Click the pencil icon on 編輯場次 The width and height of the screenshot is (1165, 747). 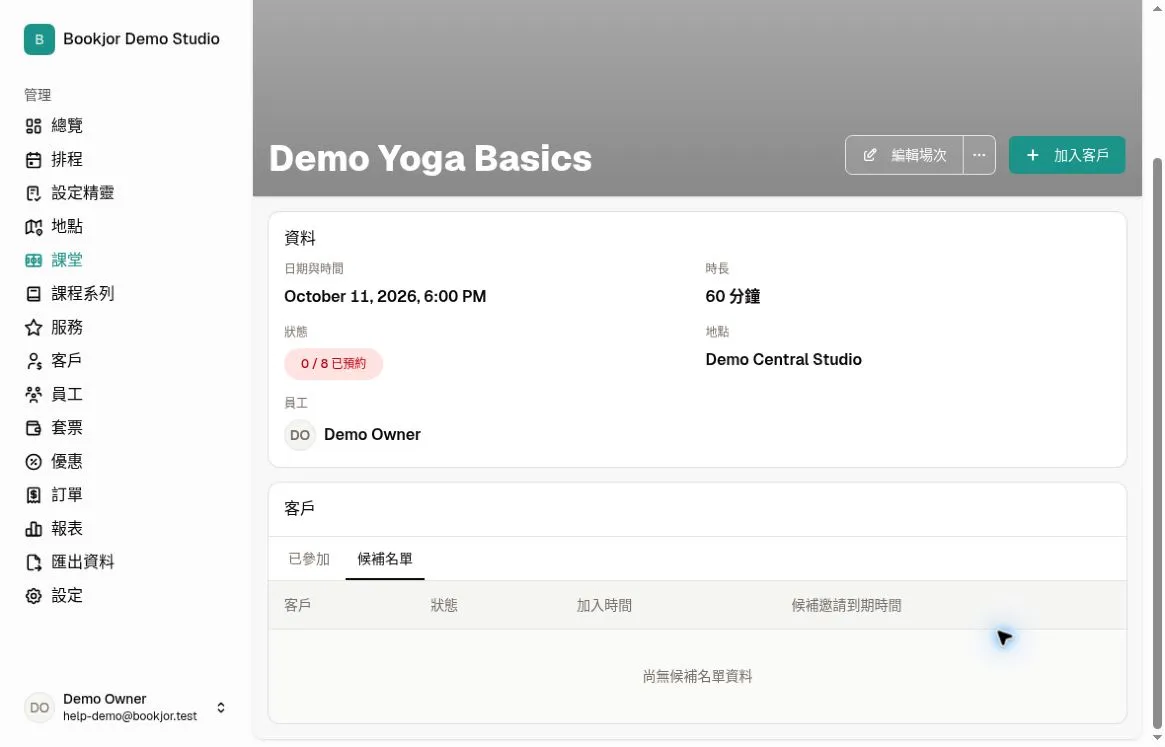[869, 155]
